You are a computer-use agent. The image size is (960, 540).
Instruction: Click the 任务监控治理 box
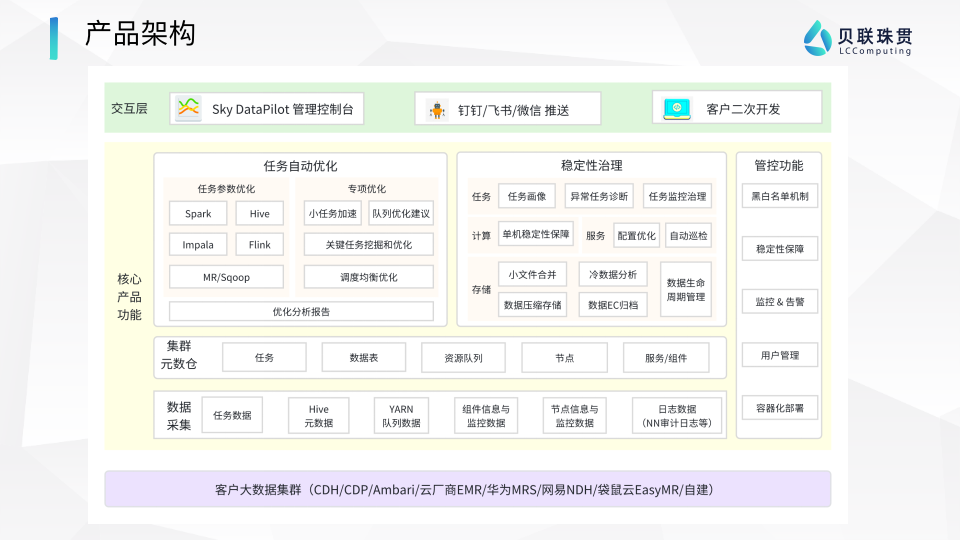(x=677, y=196)
